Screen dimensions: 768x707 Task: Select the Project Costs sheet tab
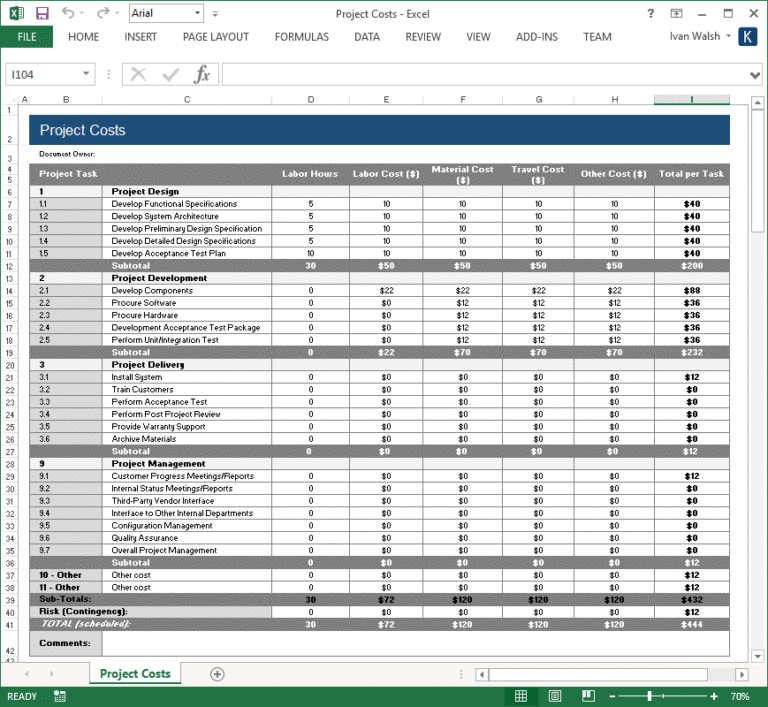pos(135,674)
